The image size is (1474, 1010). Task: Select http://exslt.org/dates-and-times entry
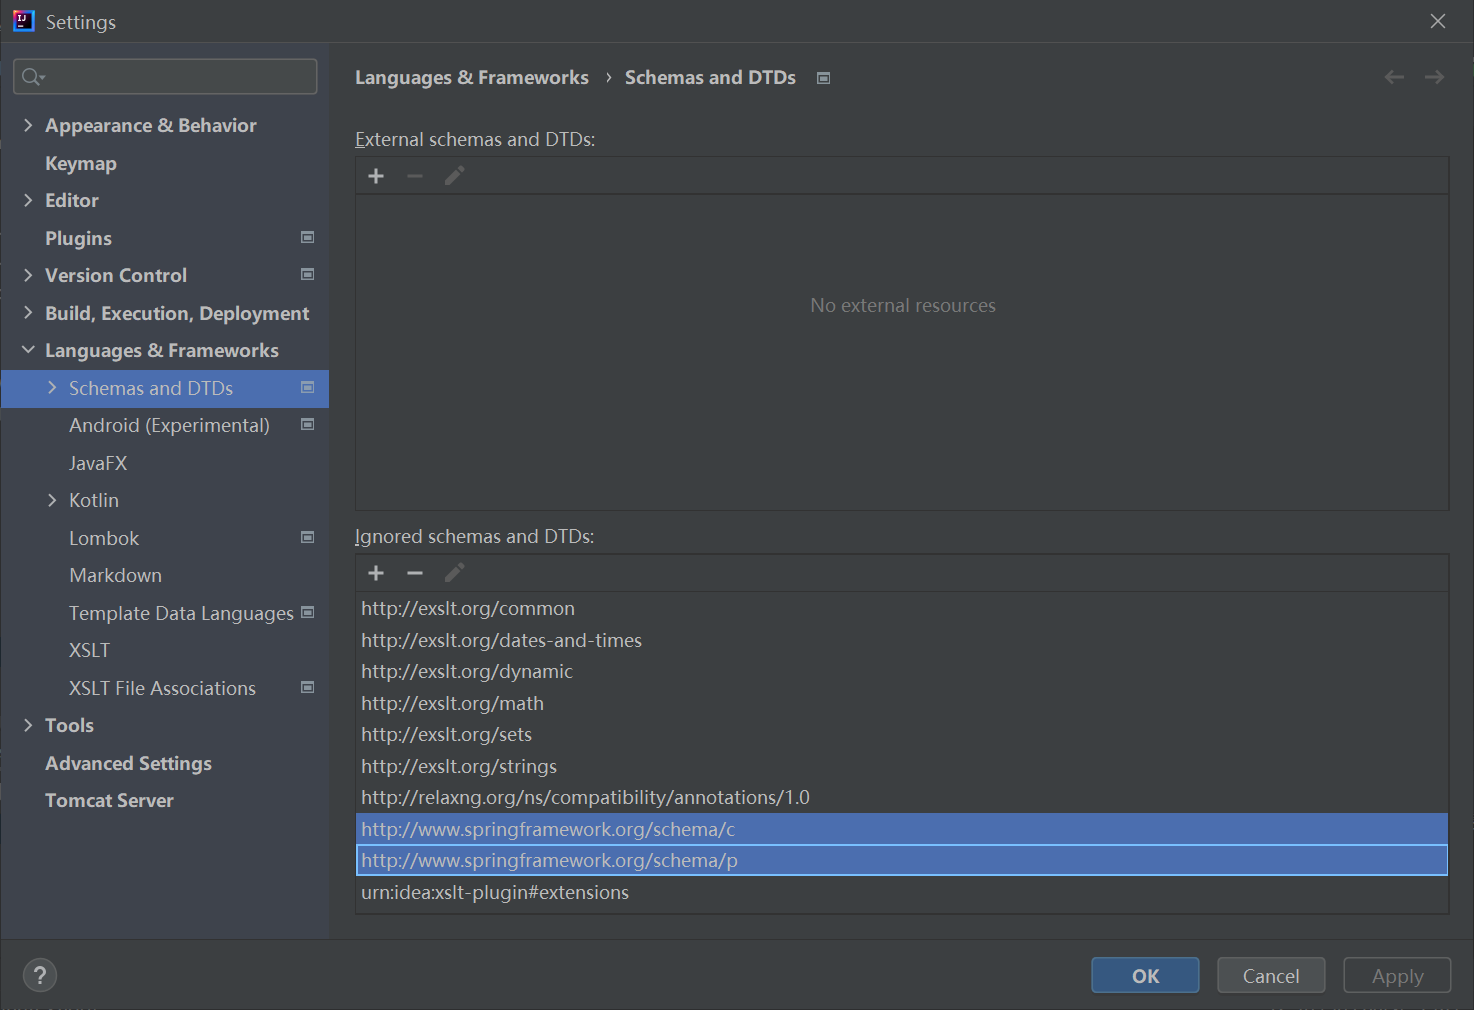pyautogui.click(x=902, y=640)
